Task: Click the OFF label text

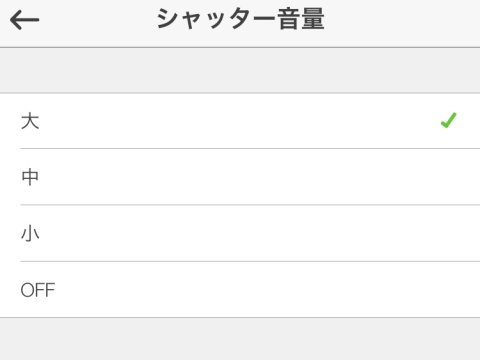Action: pos(38,290)
